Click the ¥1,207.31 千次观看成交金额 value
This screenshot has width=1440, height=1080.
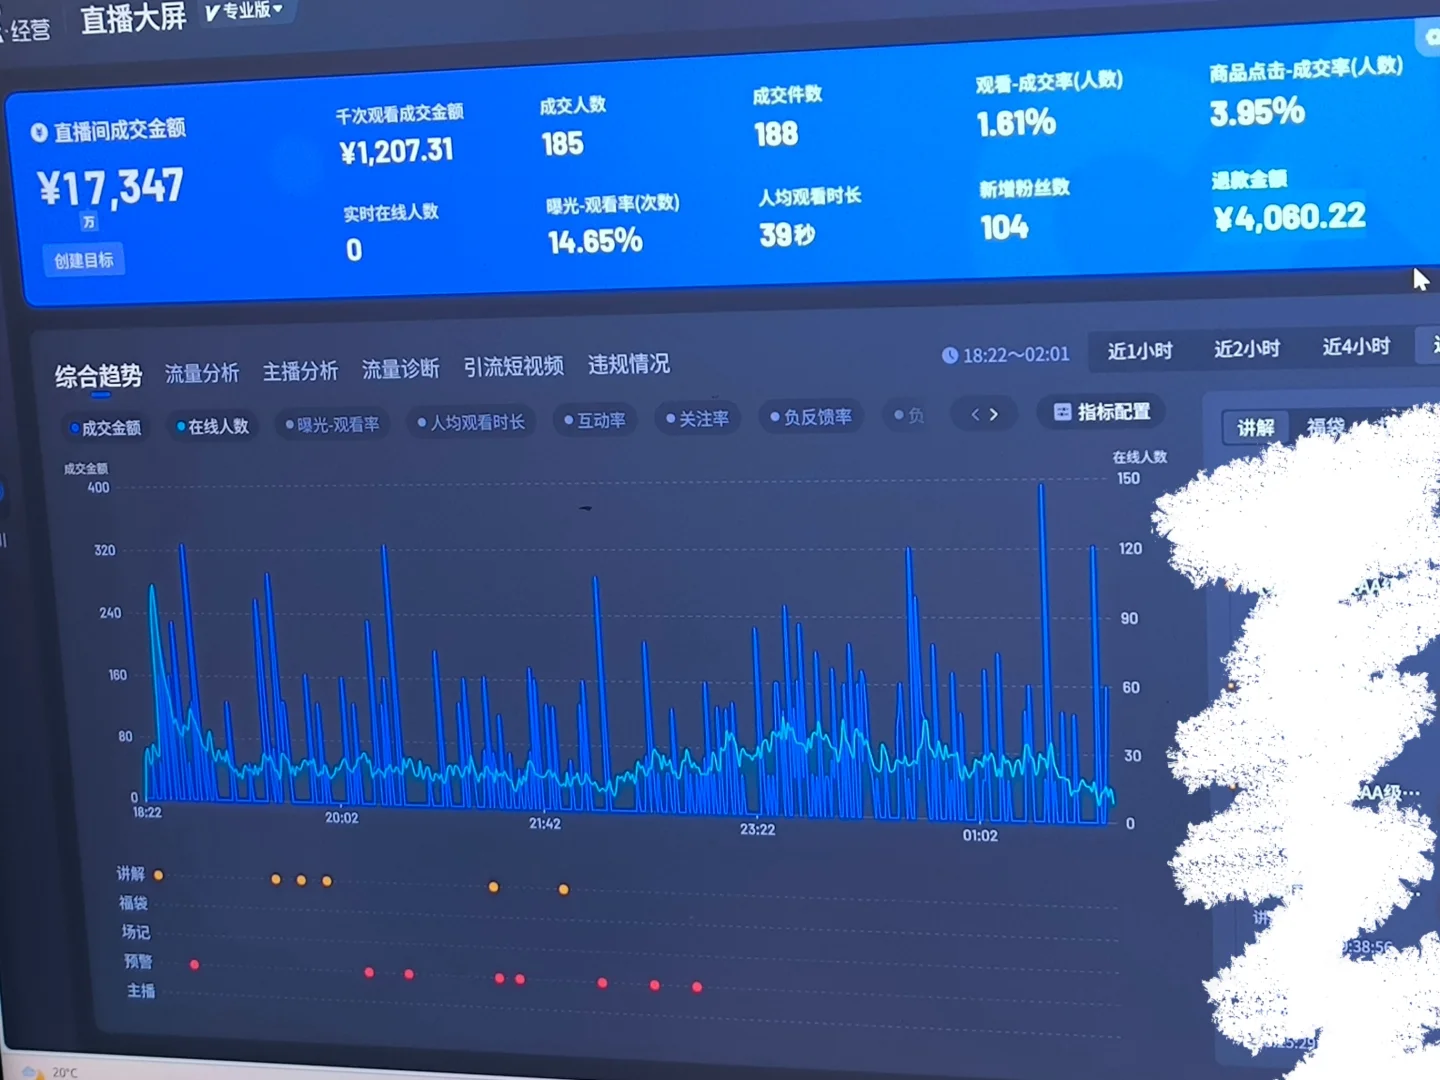(x=397, y=152)
